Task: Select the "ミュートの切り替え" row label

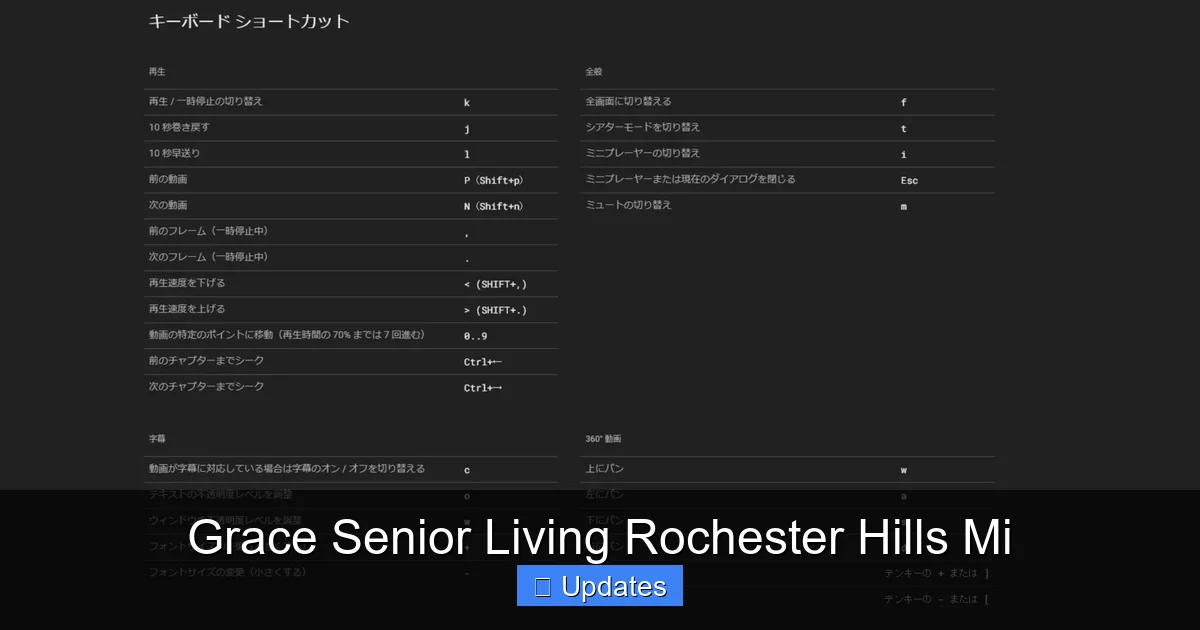Action: point(628,206)
